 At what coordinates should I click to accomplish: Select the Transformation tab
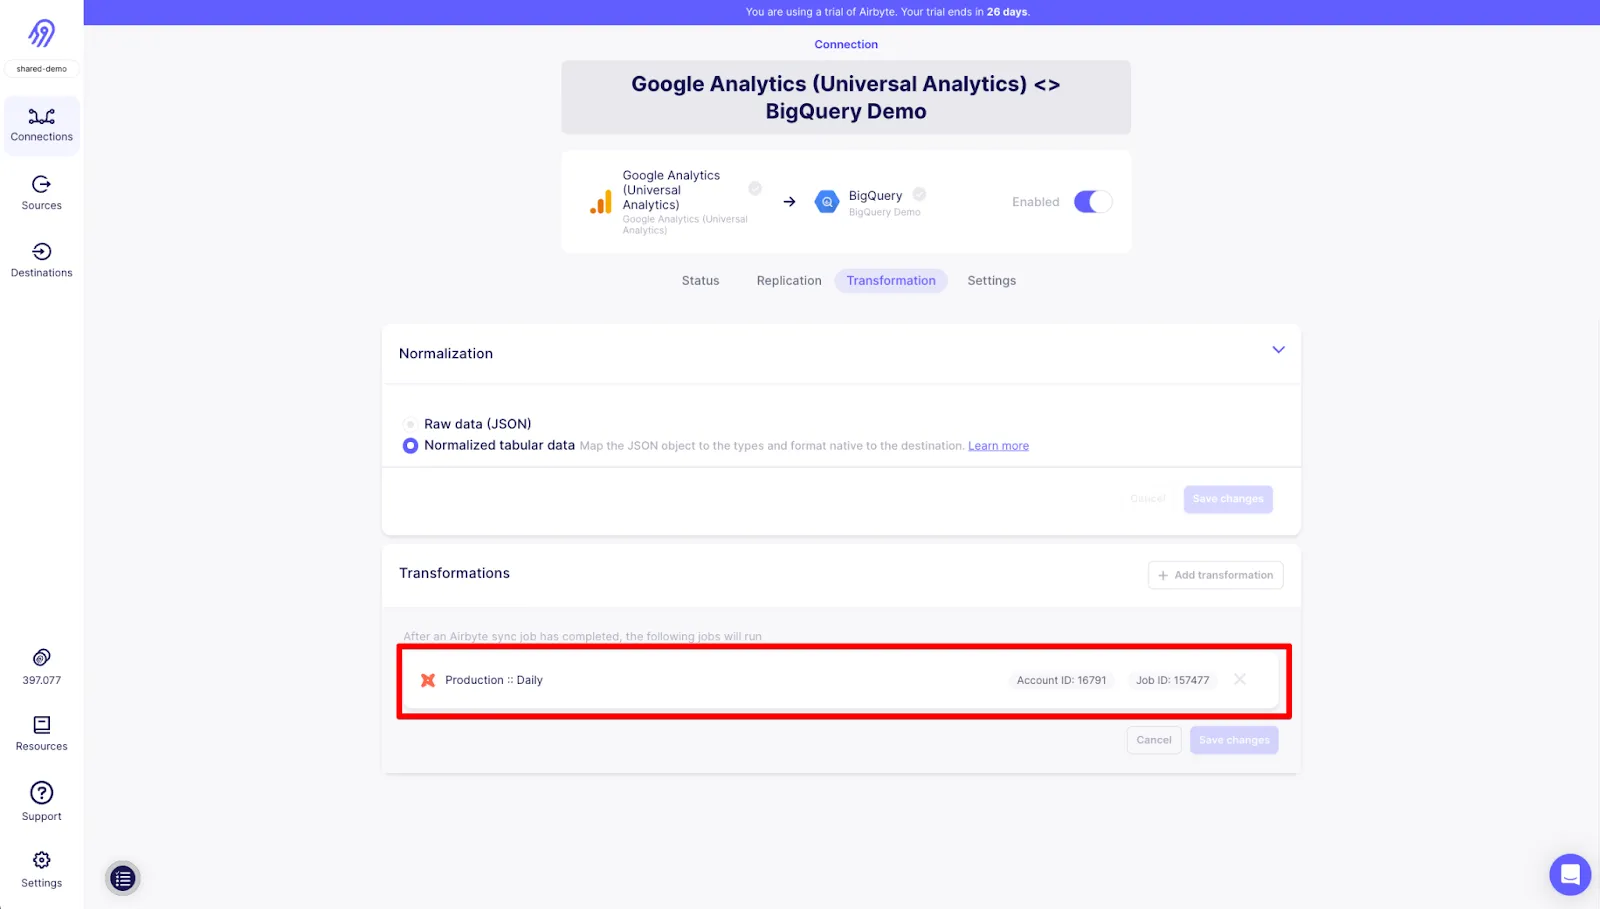[x=891, y=281]
